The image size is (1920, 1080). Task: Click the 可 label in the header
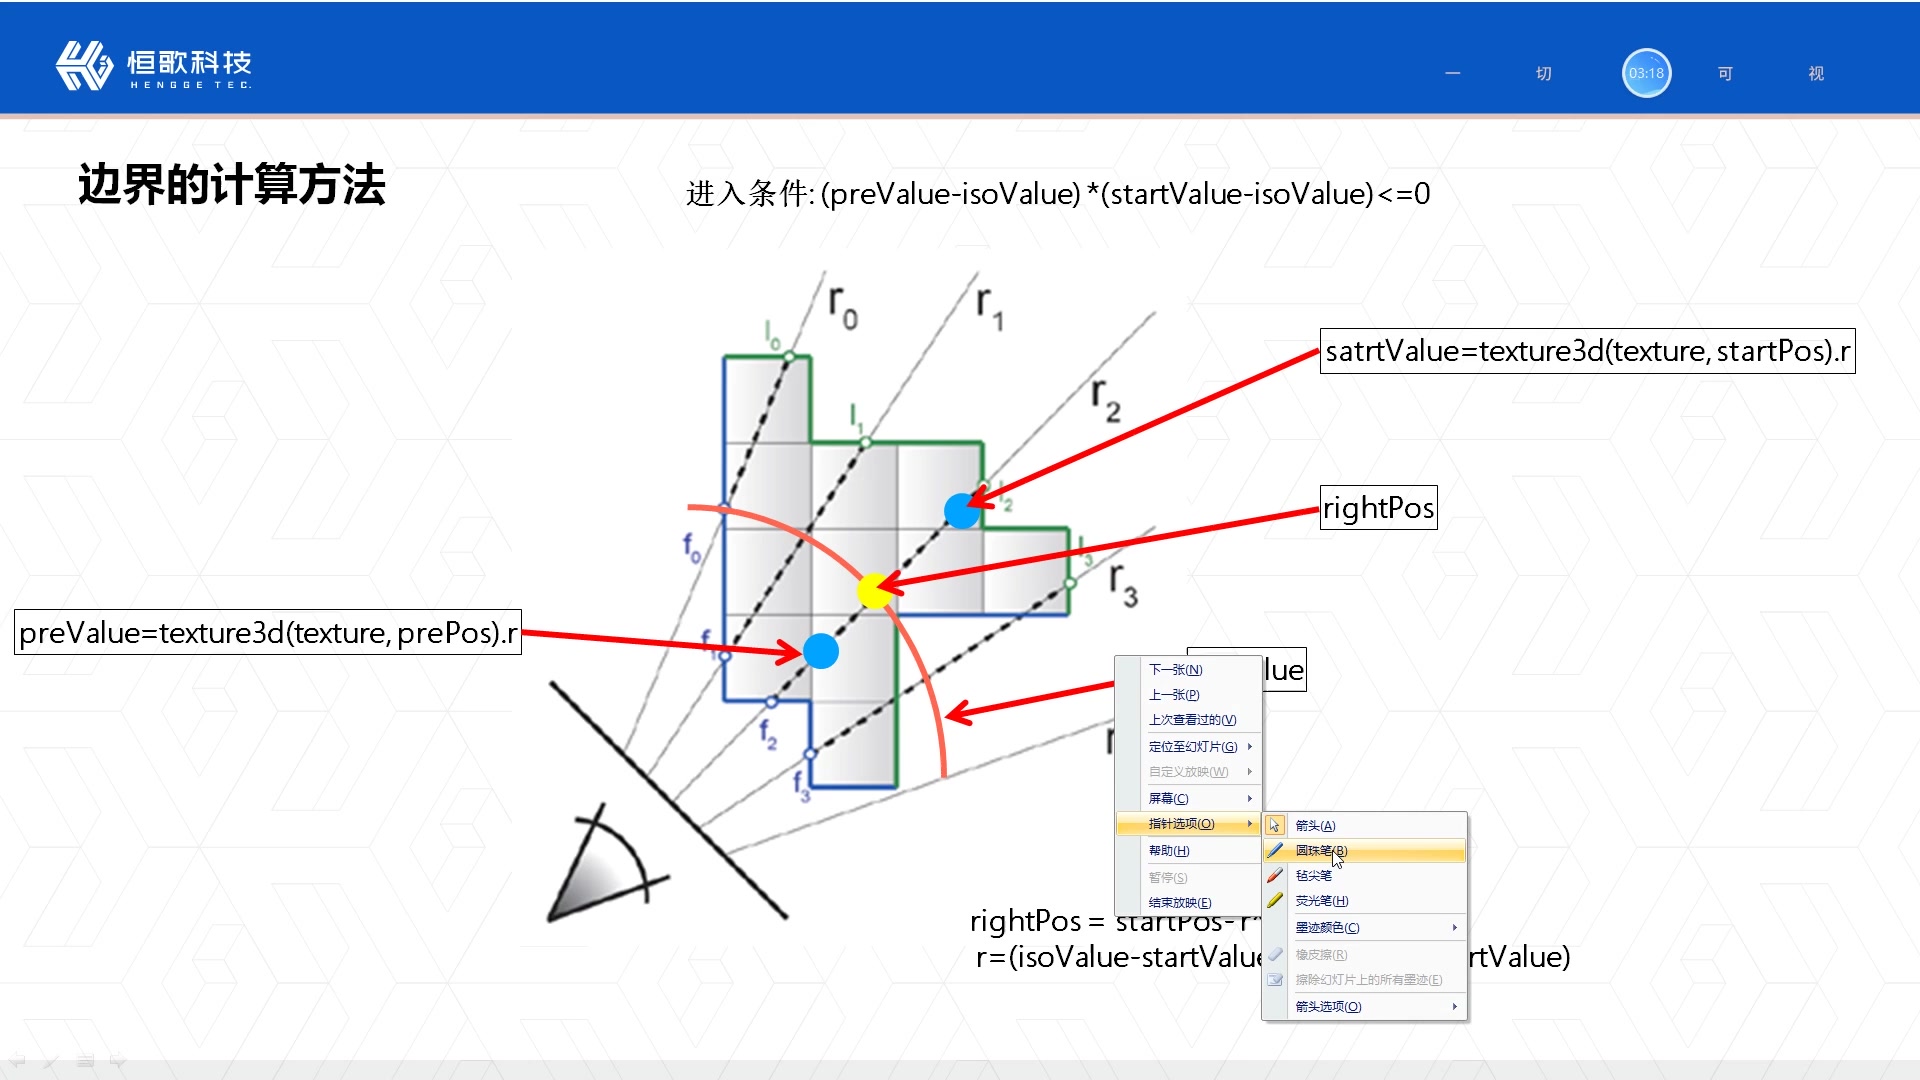click(1725, 74)
